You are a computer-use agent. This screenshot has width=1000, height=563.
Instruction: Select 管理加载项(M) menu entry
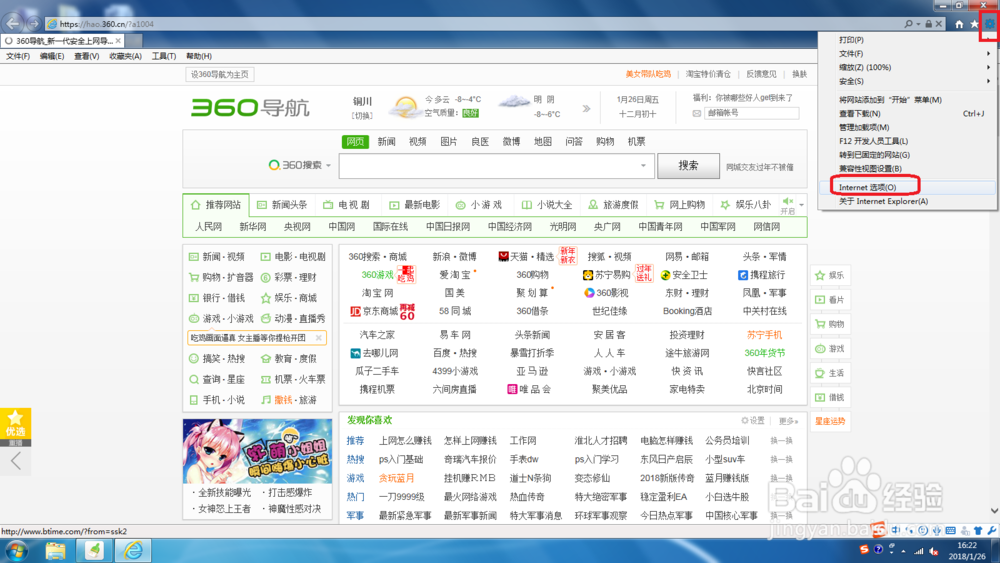(908, 128)
